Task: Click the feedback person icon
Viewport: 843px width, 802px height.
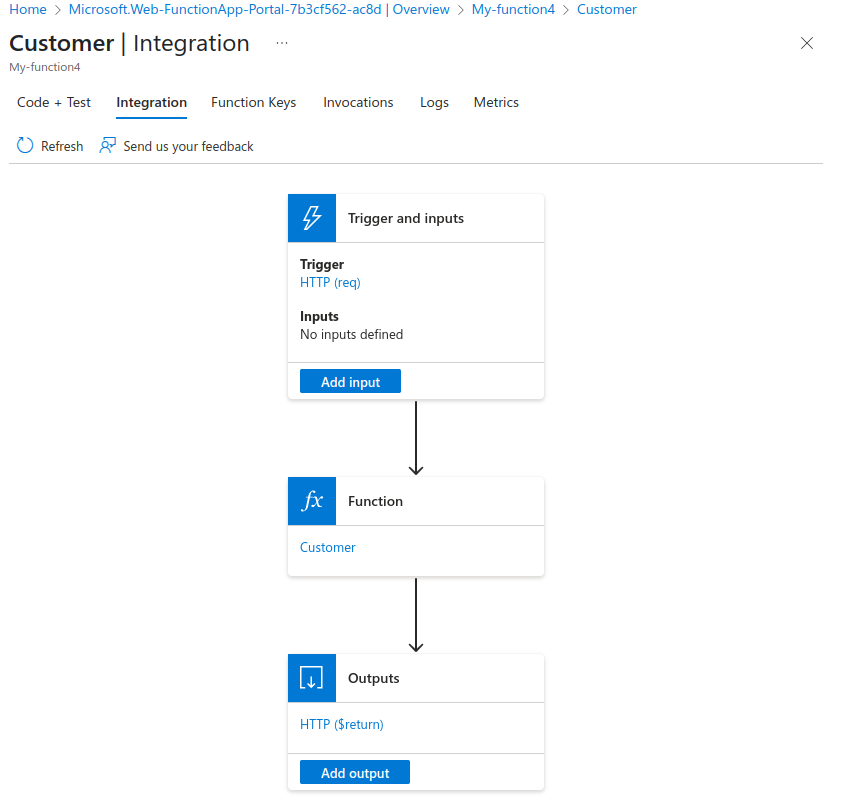Action: coord(108,146)
